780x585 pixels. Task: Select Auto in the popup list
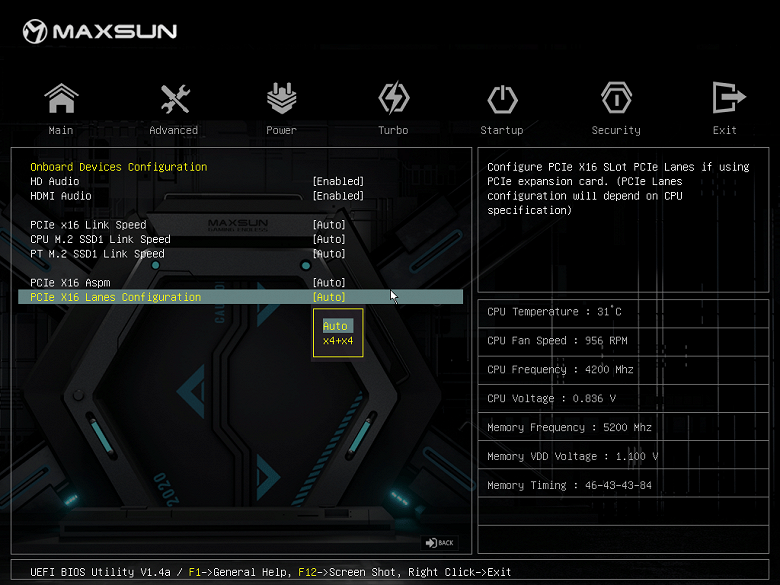coord(336,326)
